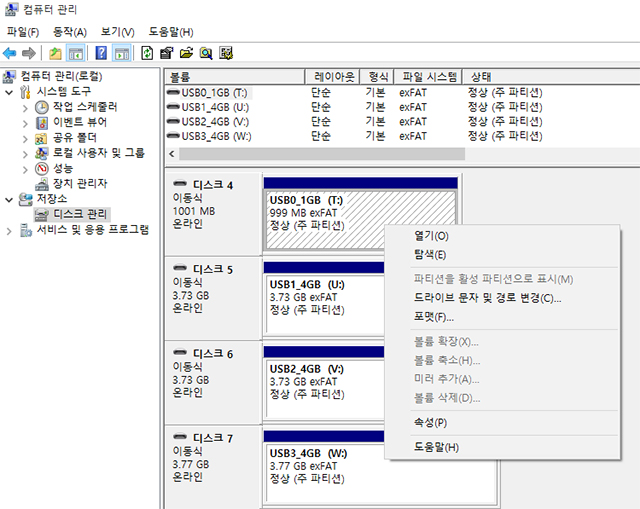This screenshot has width=640, height=509.
Task: Open the 파일(F) menu
Action: [23, 32]
